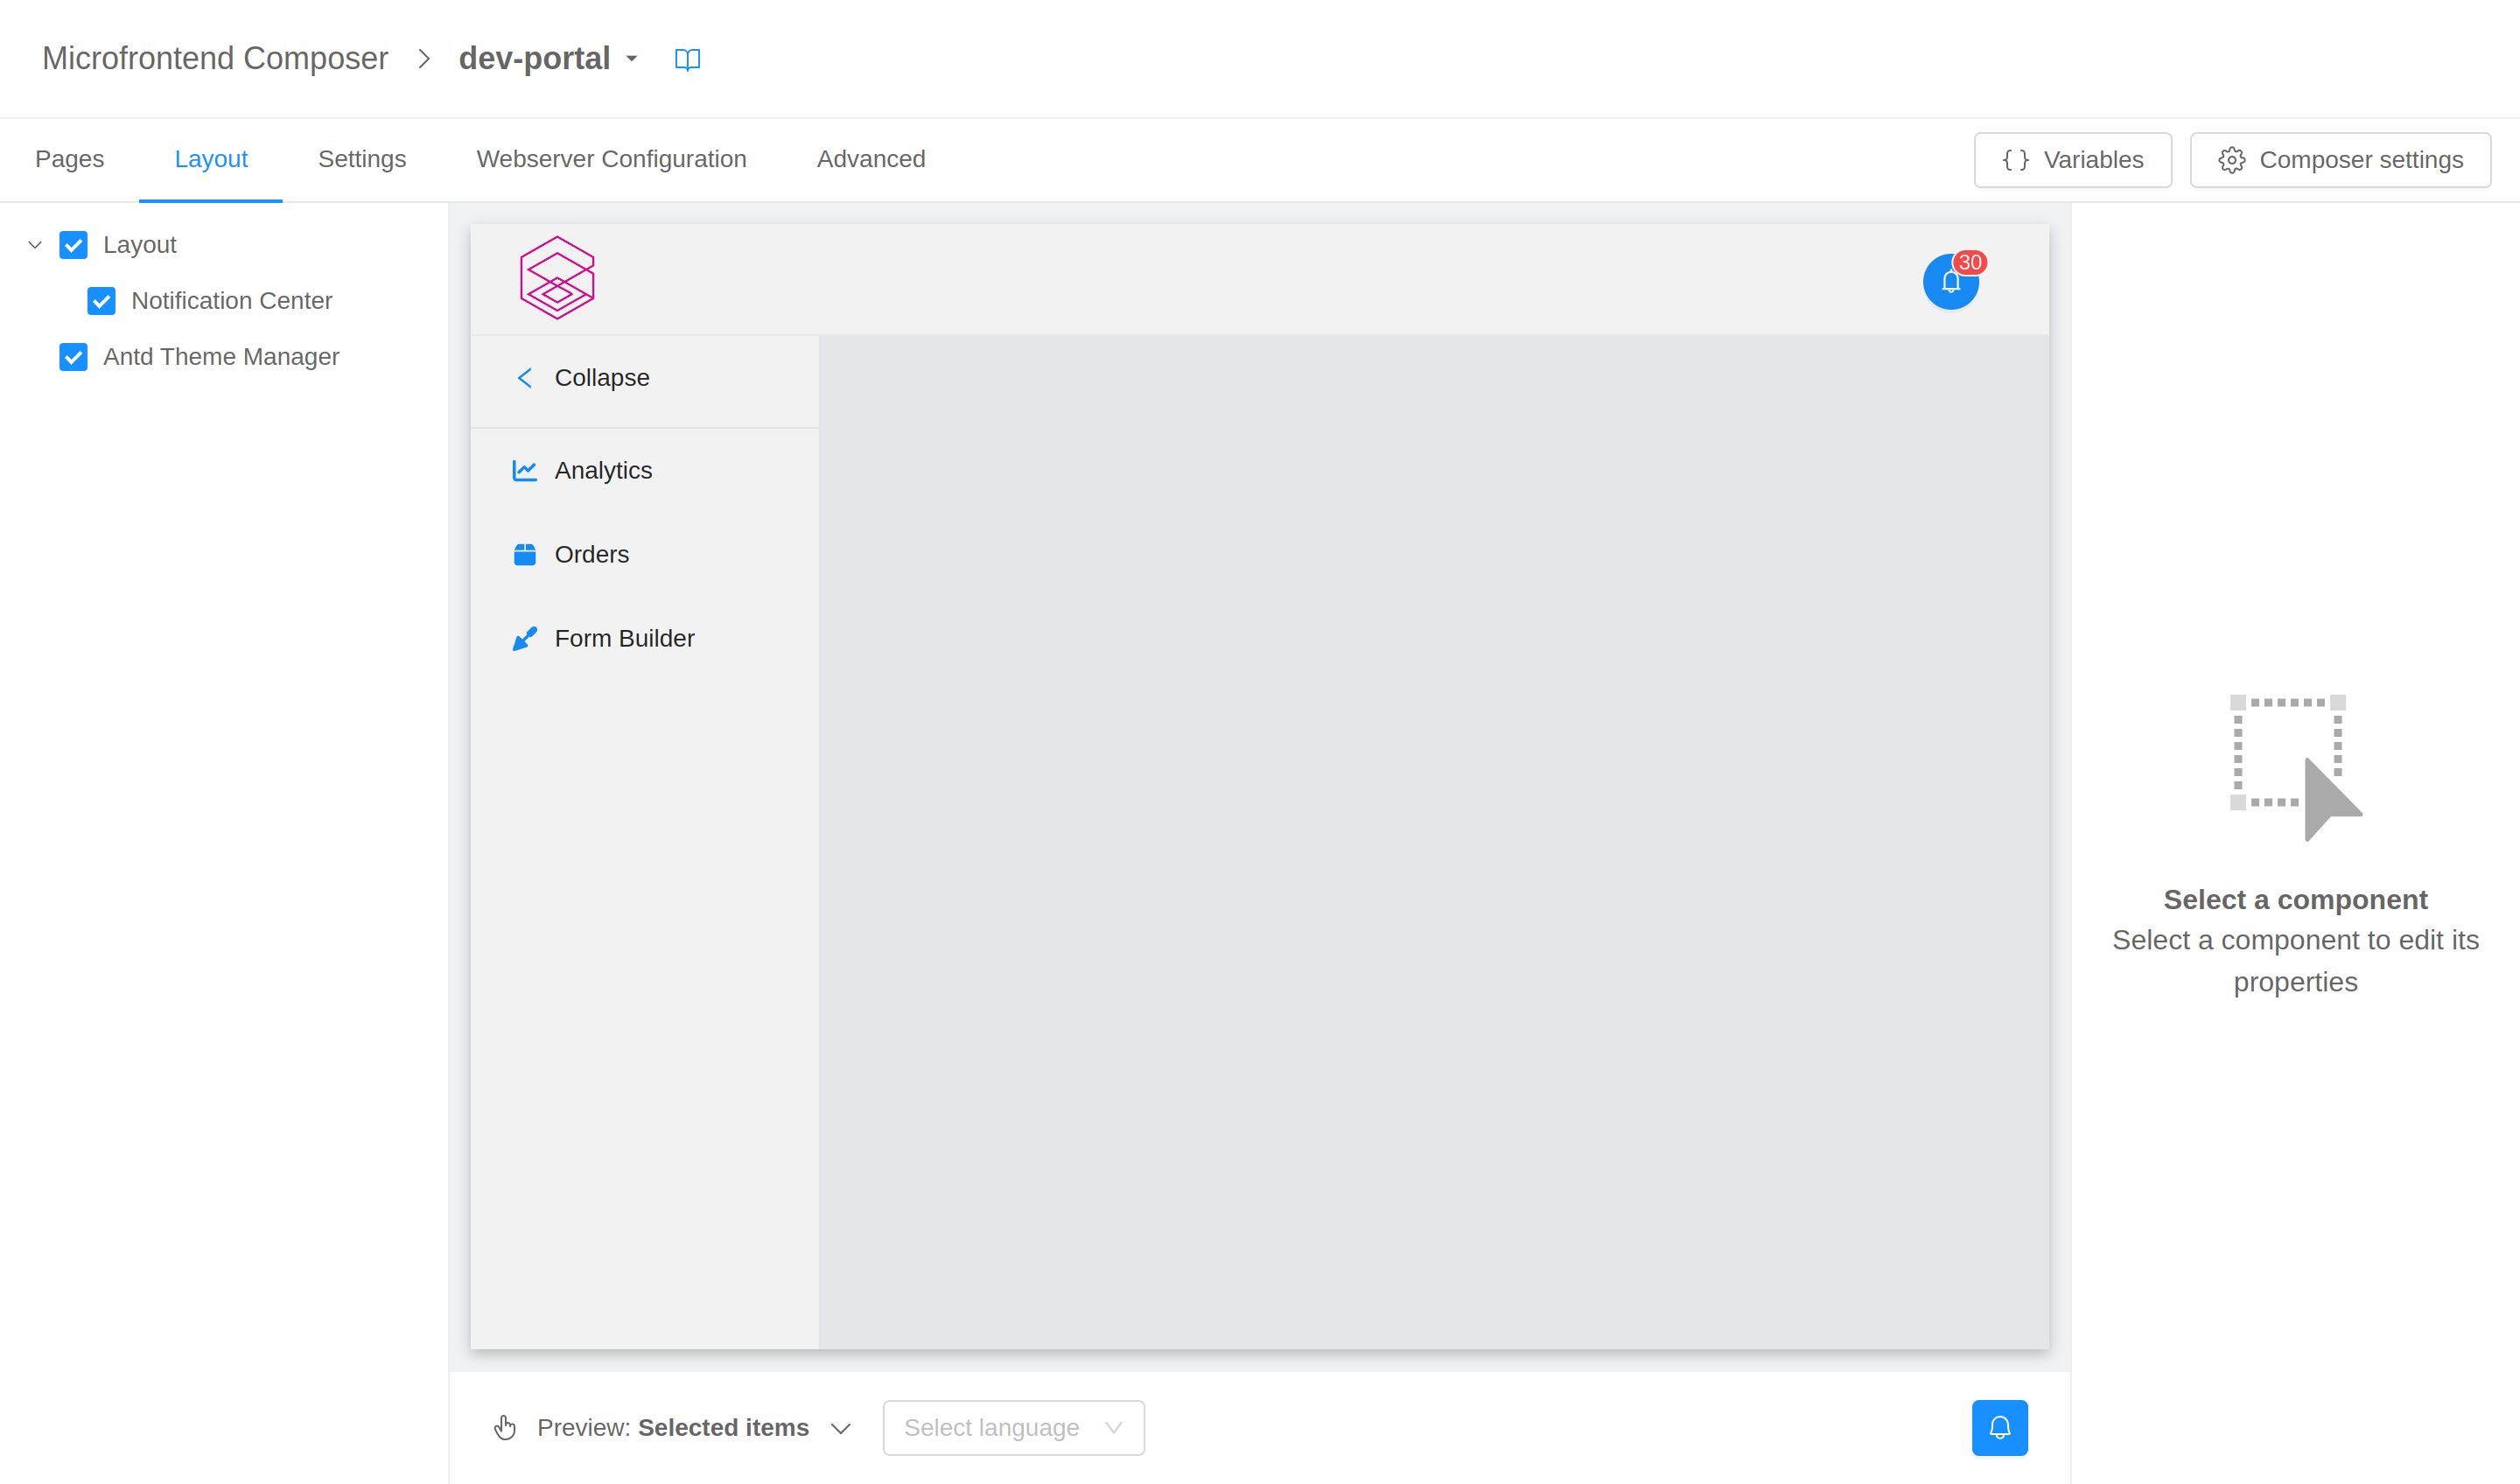Disable the Antd Theme Manager checkbox
The image size is (2520, 1484).
tap(73, 357)
